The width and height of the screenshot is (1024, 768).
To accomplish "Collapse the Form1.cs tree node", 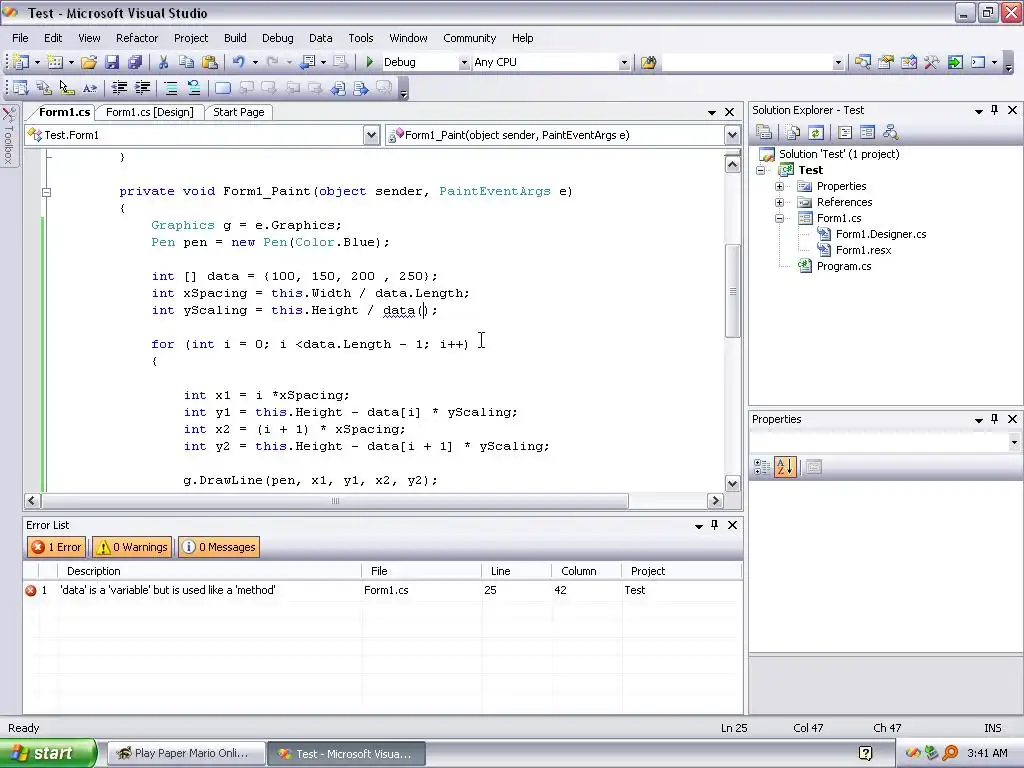I will tap(779, 218).
